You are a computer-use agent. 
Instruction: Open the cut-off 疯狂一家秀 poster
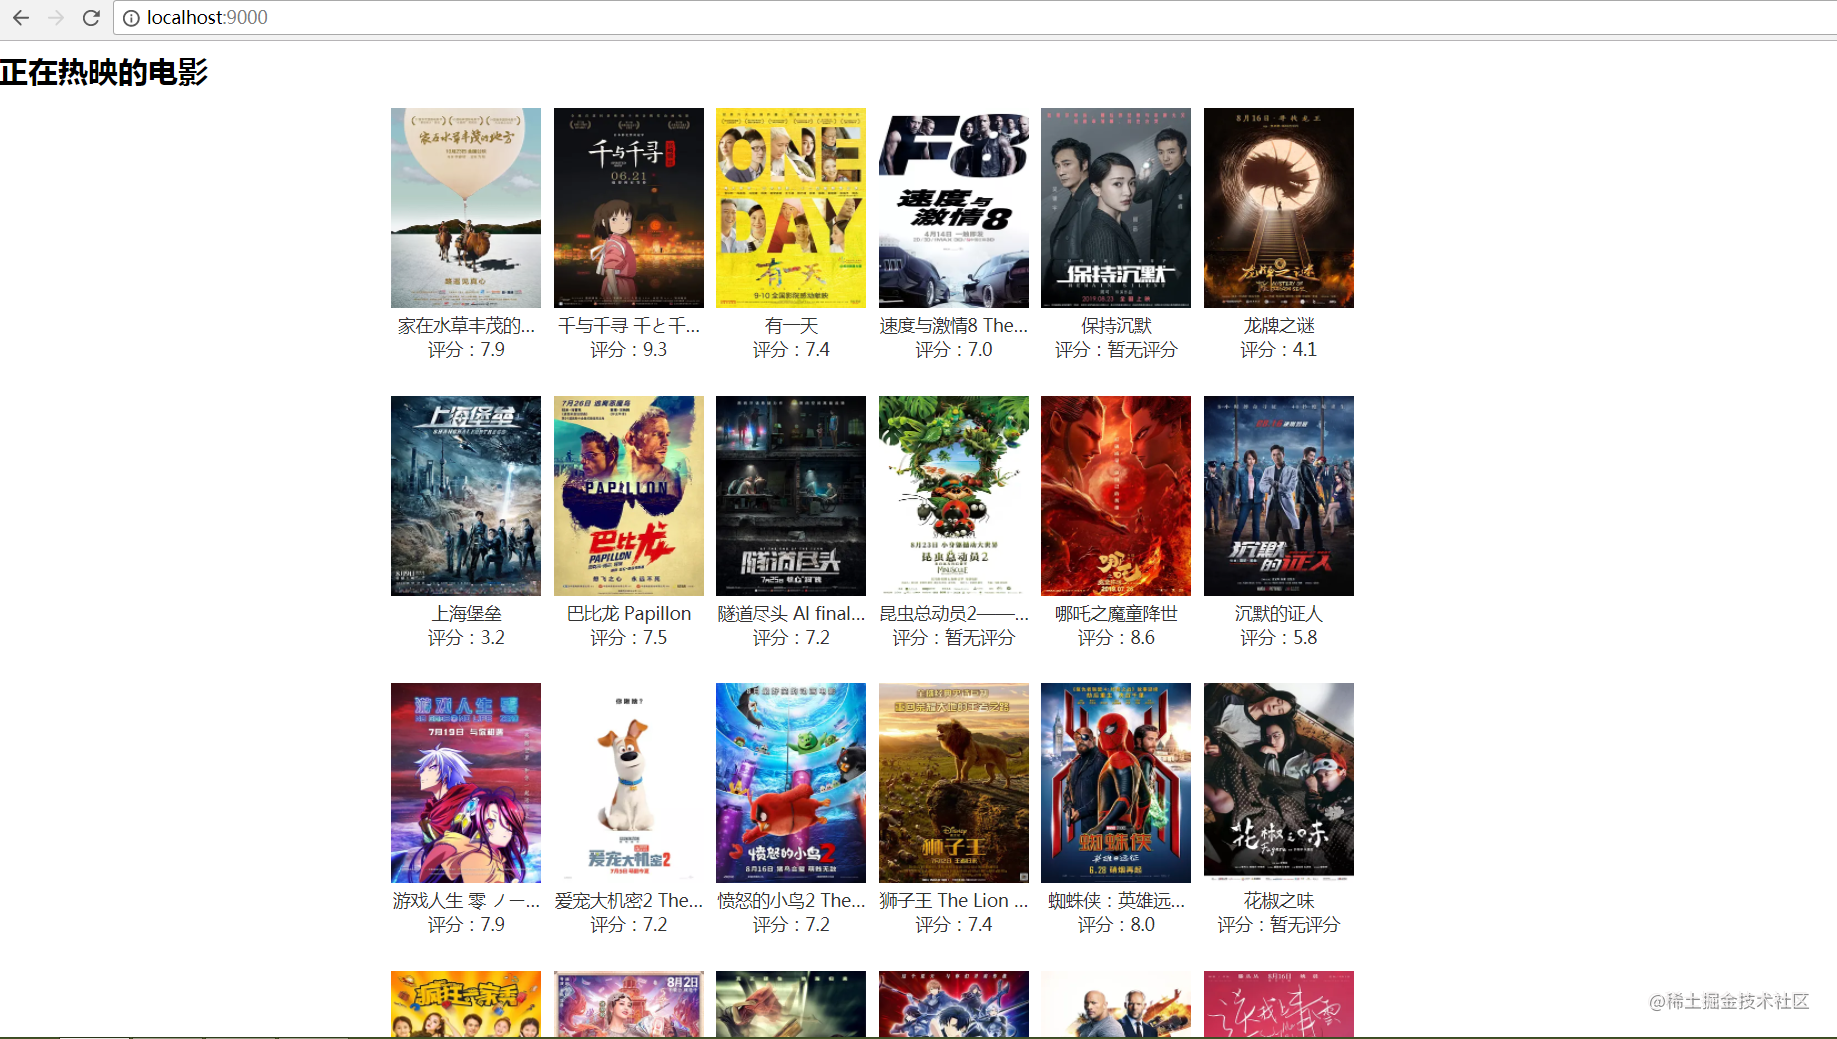click(466, 1004)
